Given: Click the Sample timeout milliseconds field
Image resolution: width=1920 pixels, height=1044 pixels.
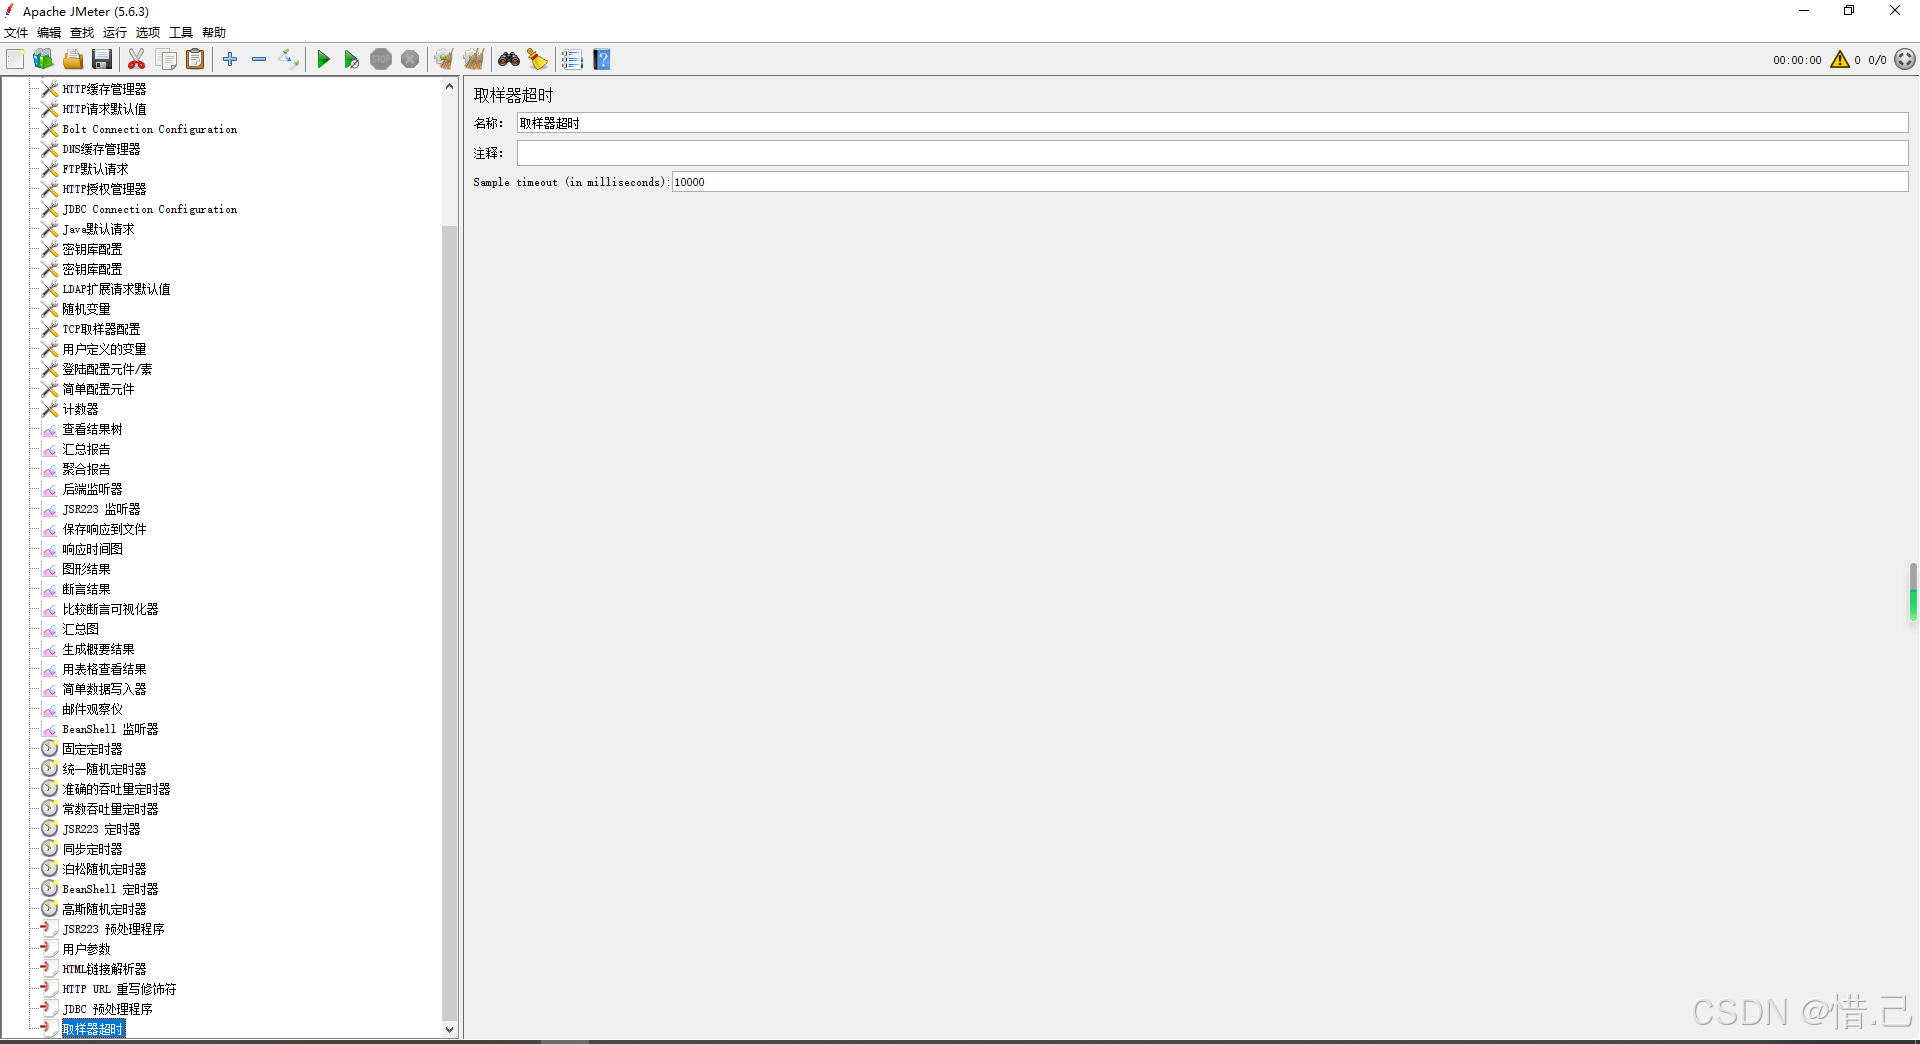Looking at the screenshot, I should point(1290,182).
